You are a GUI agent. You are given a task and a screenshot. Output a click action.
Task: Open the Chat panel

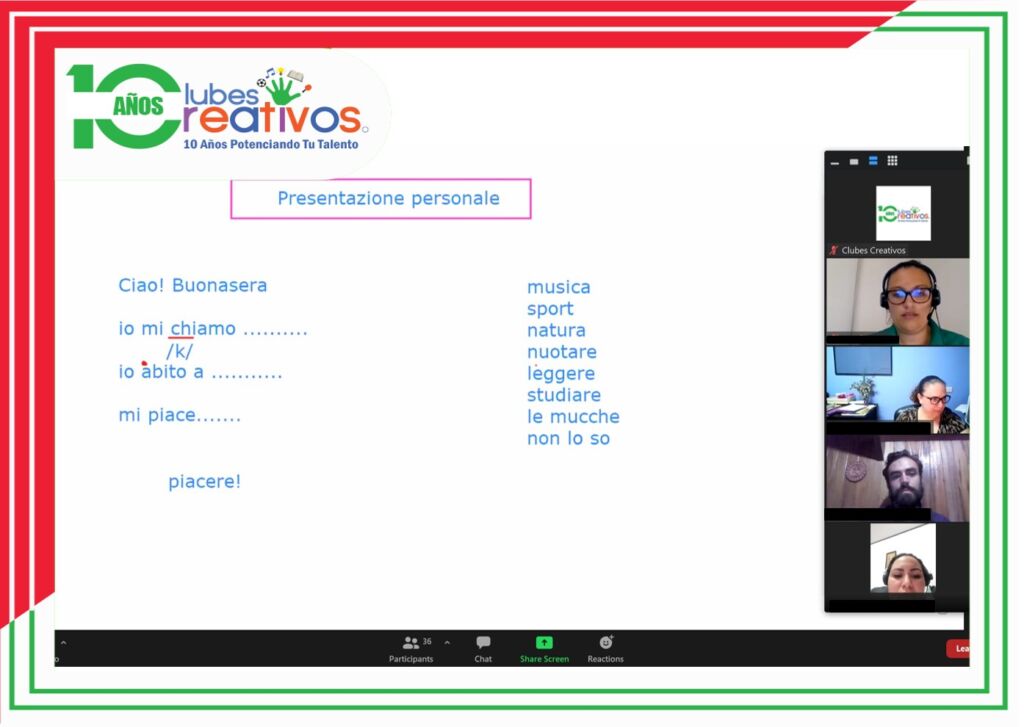(x=483, y=648)
